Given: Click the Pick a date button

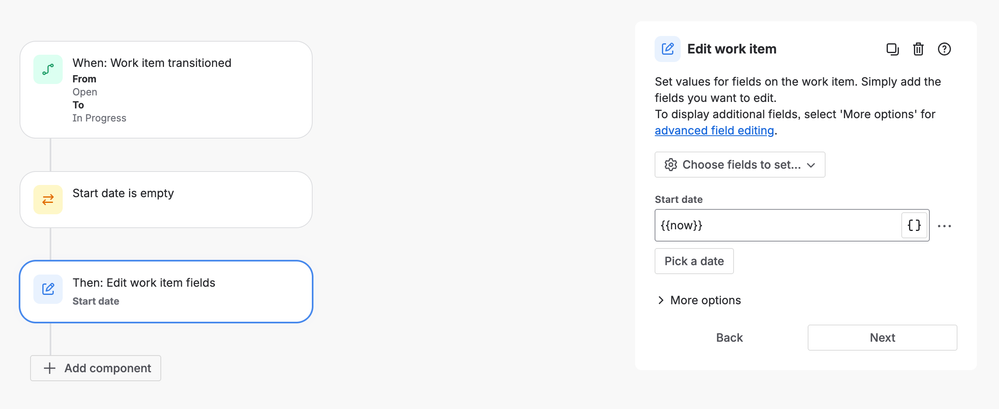Looking at the screenshot, I should [694, 261].
